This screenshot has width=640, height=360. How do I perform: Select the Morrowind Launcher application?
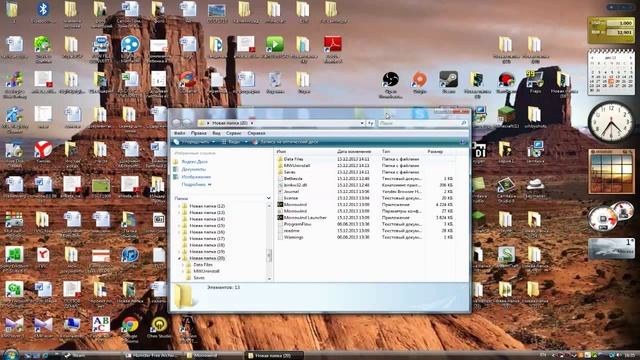click(305, 218)
